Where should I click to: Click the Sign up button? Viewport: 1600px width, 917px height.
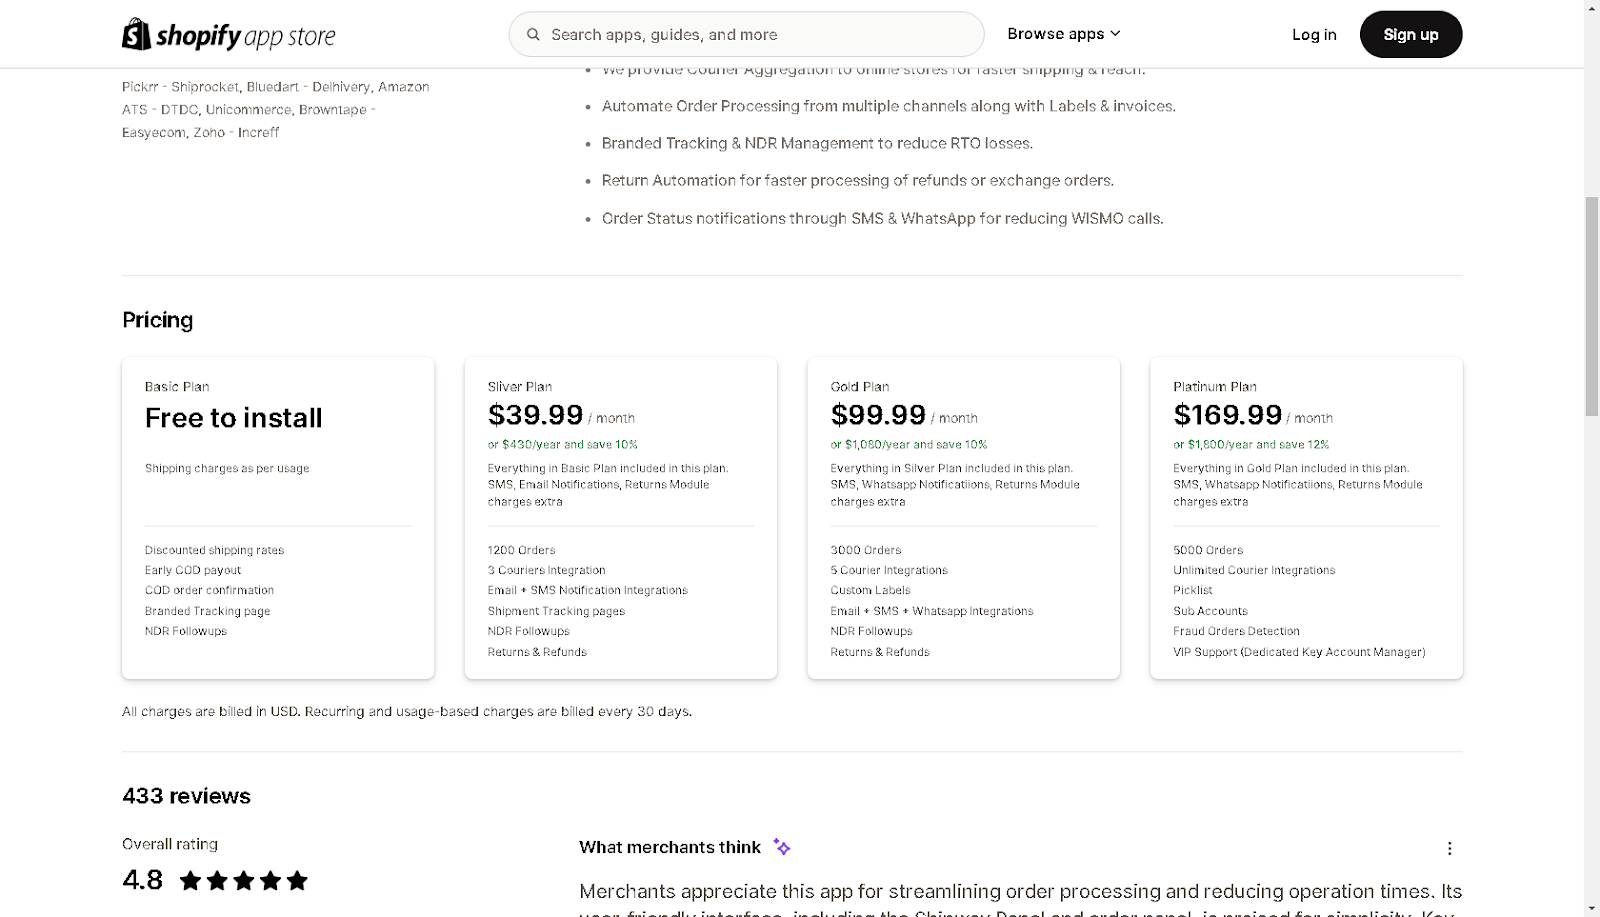coord(1410,33)
